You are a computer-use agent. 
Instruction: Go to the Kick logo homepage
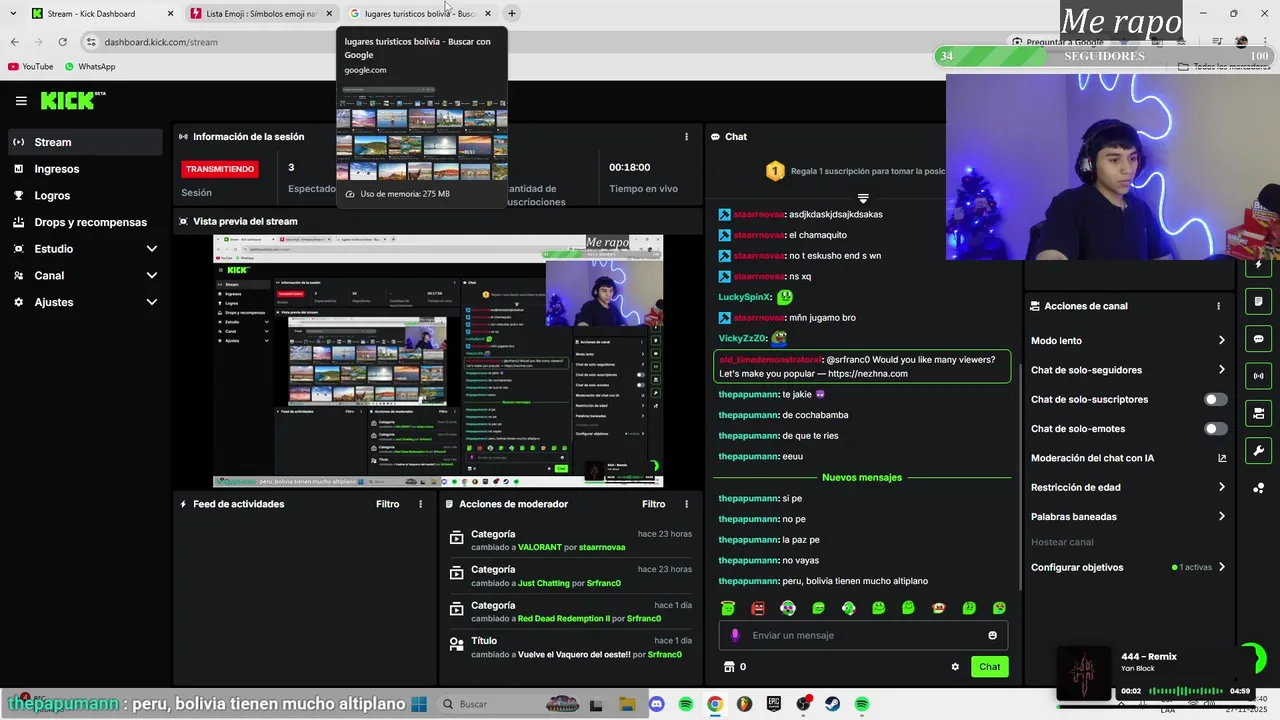(73, 100)
